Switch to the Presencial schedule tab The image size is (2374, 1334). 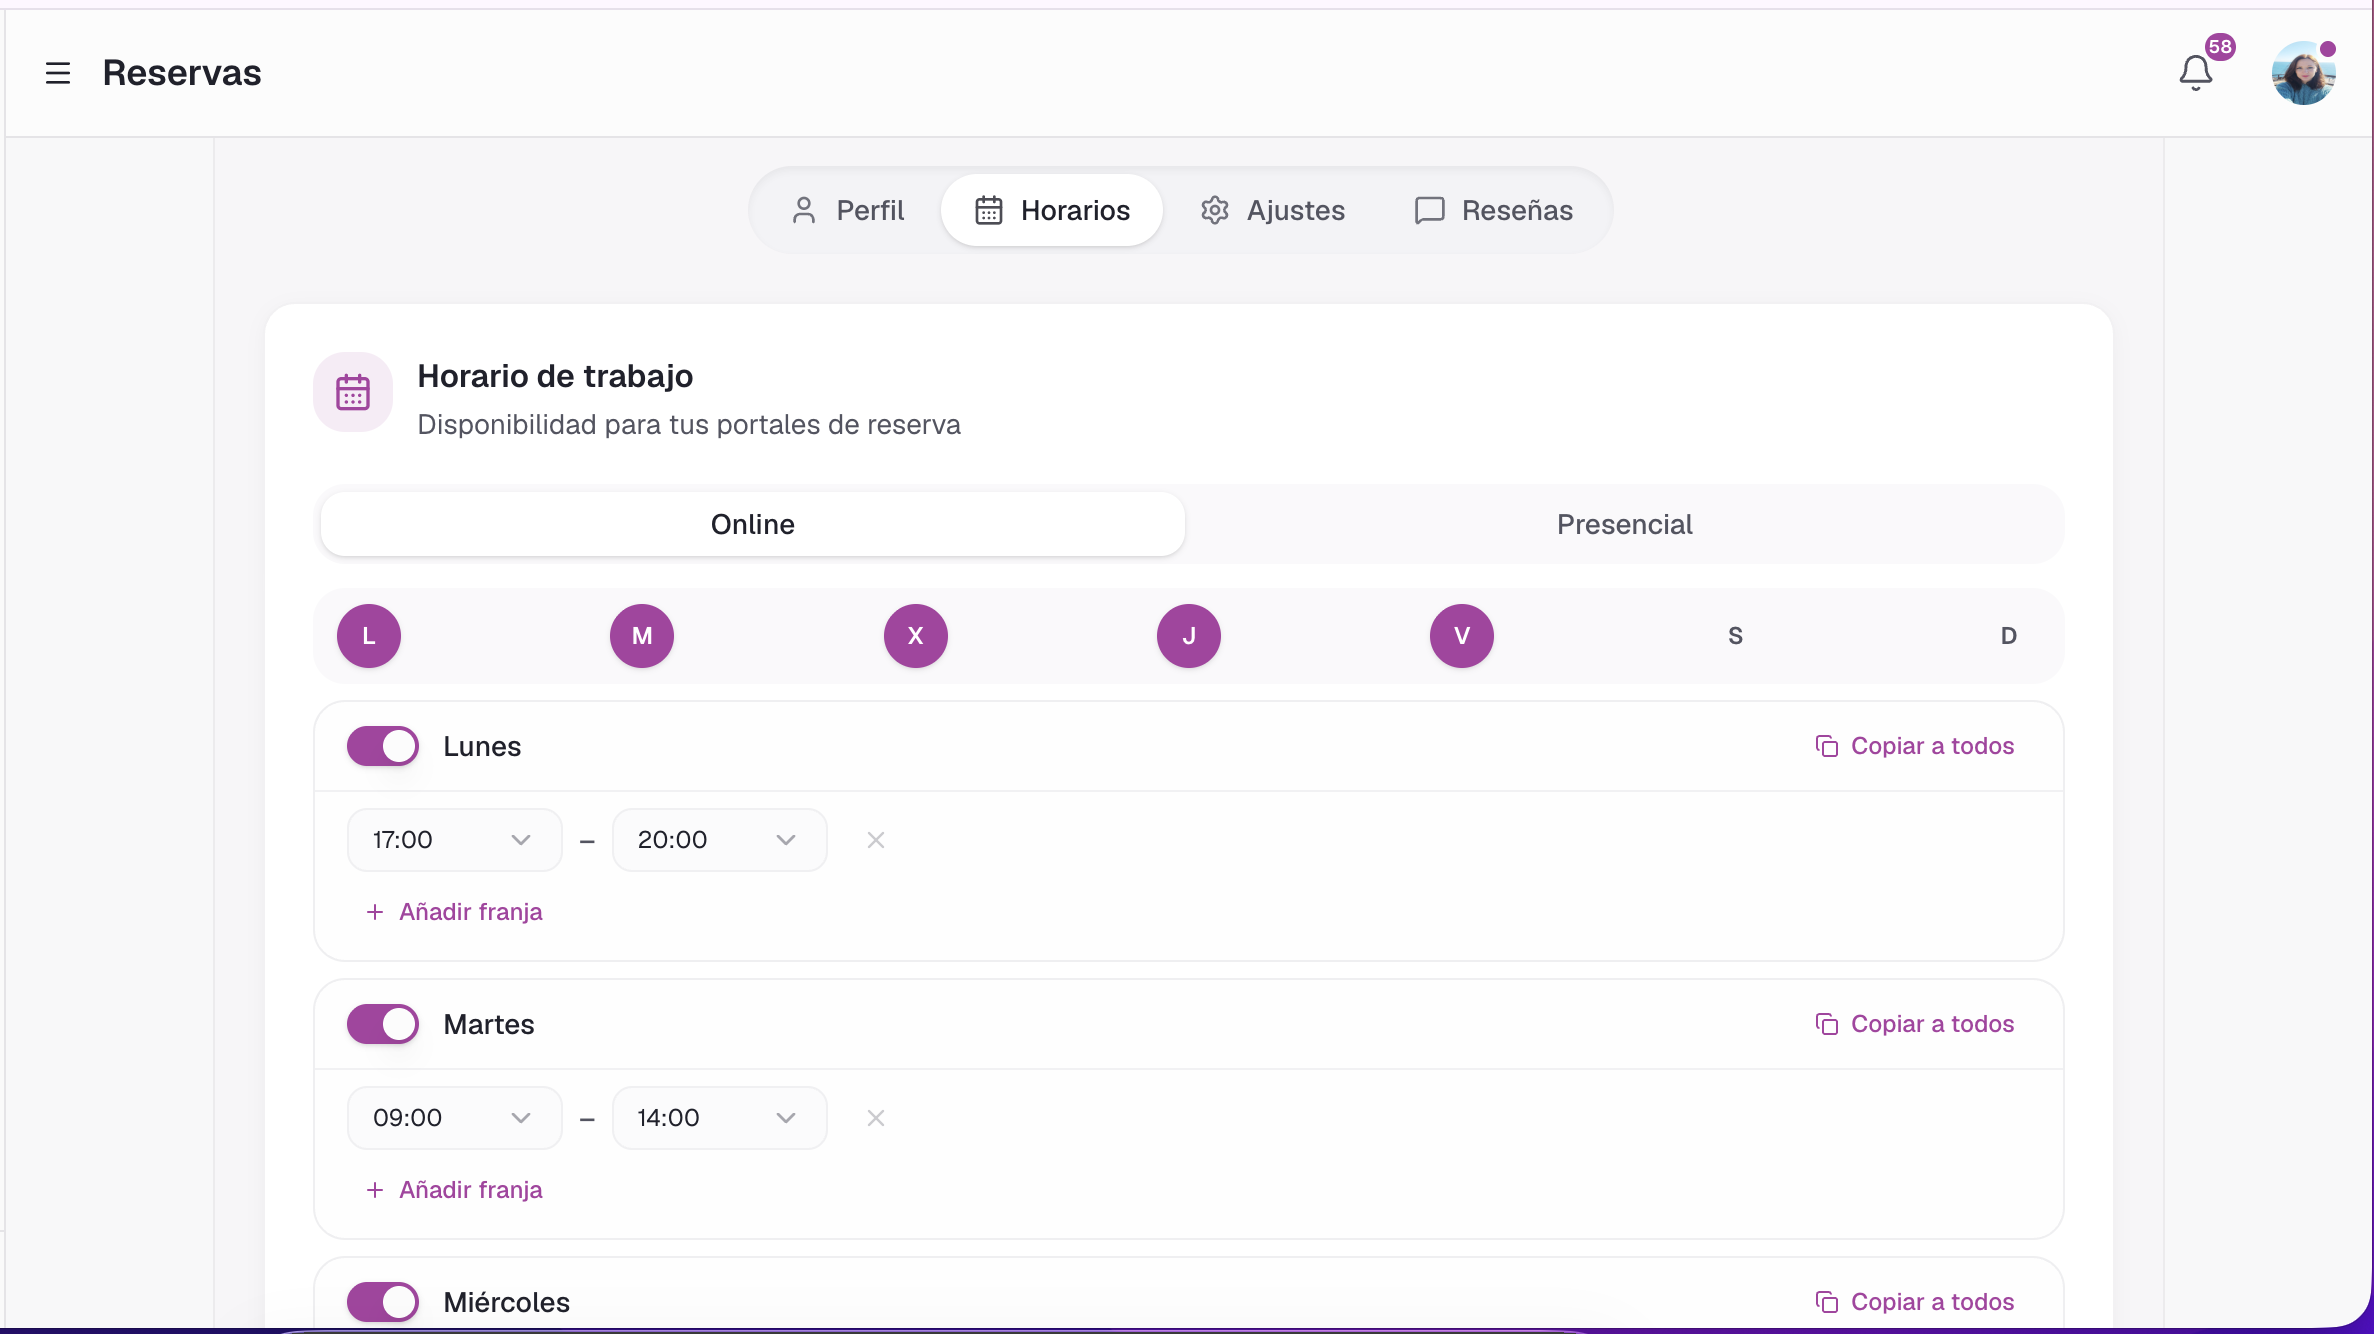click(x=1624, y=524)
